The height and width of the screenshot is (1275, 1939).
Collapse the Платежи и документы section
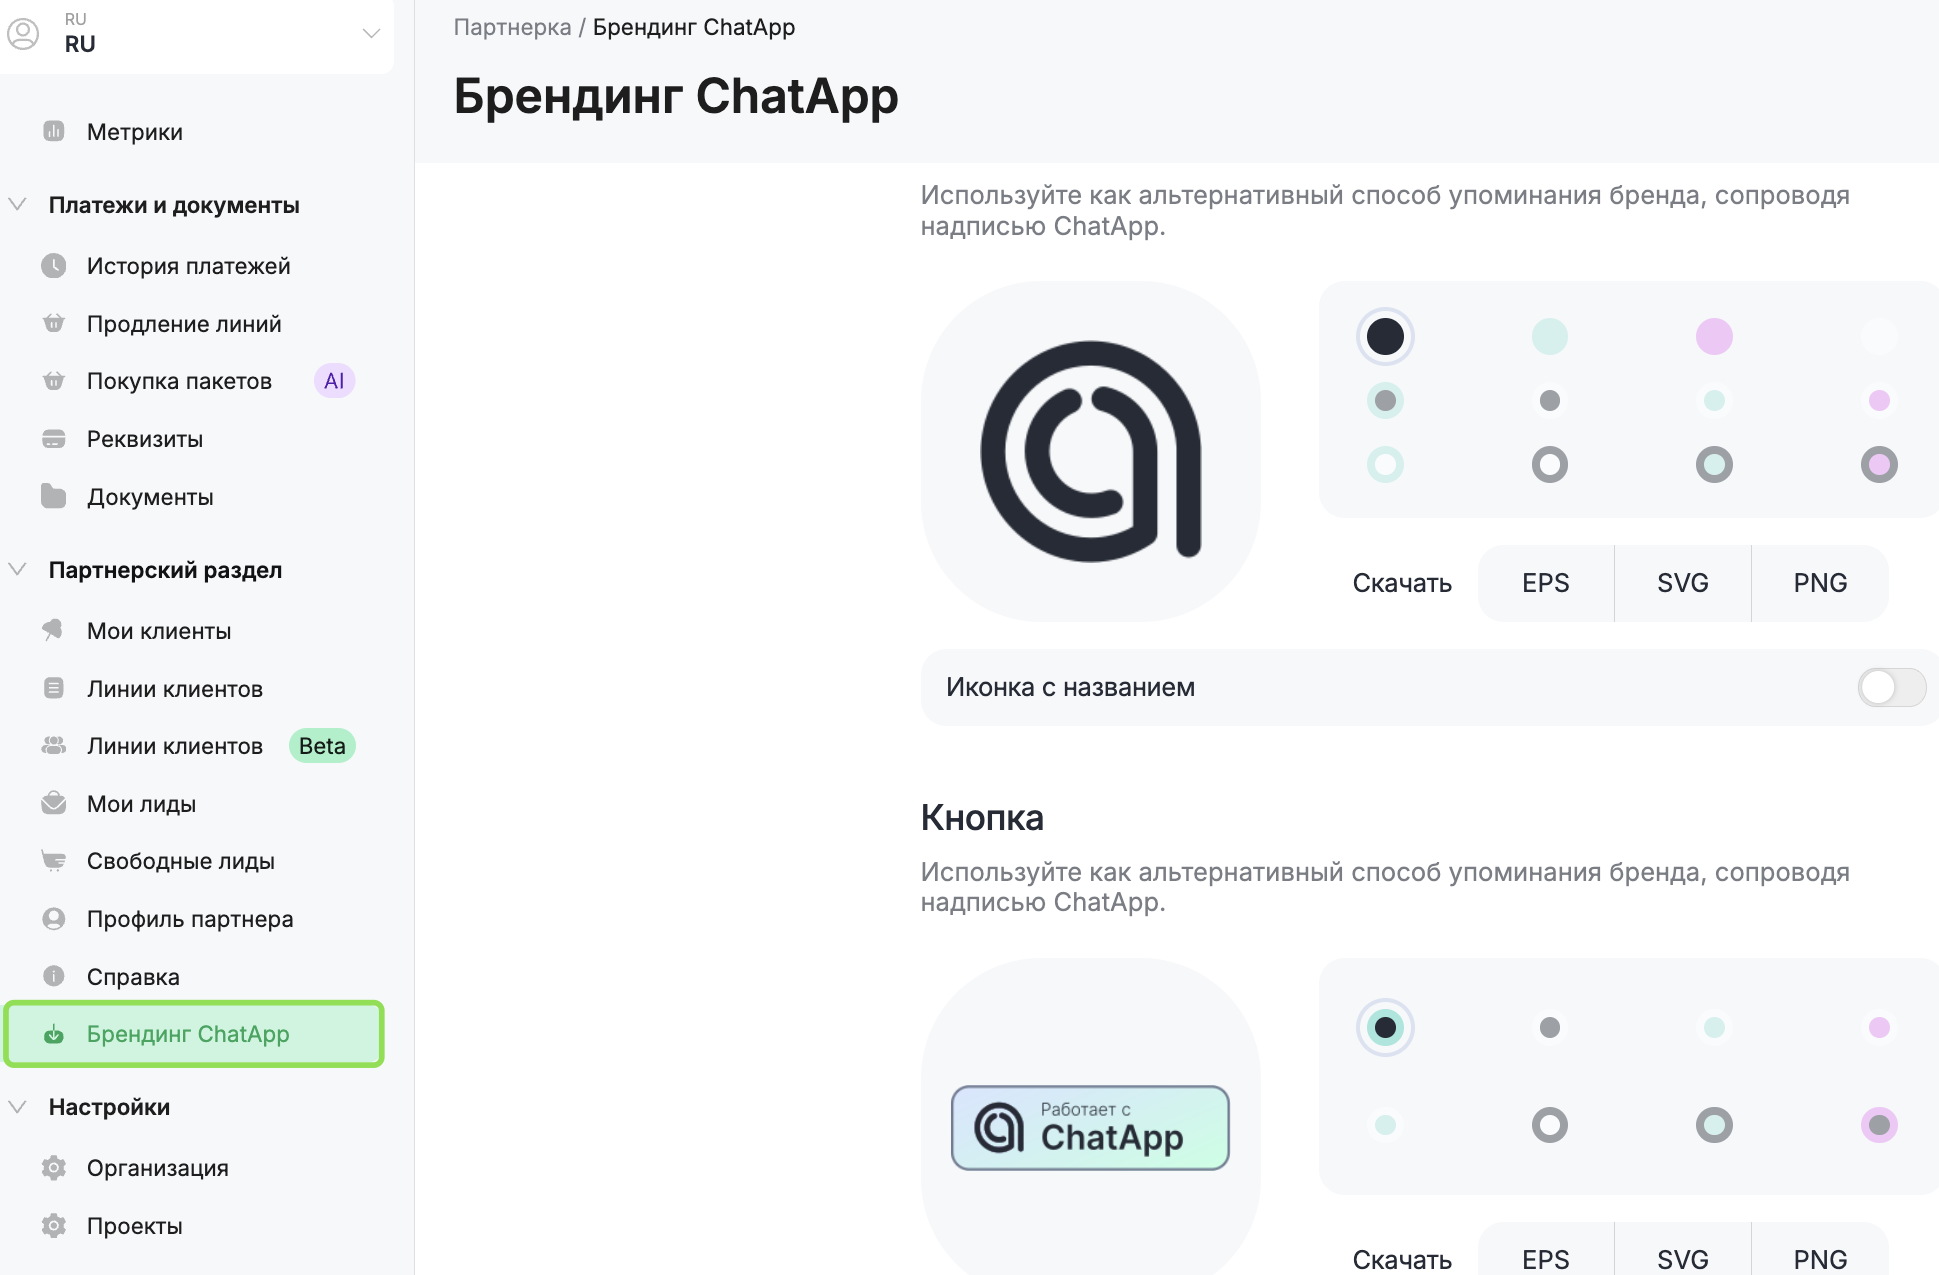coord(17,205)
